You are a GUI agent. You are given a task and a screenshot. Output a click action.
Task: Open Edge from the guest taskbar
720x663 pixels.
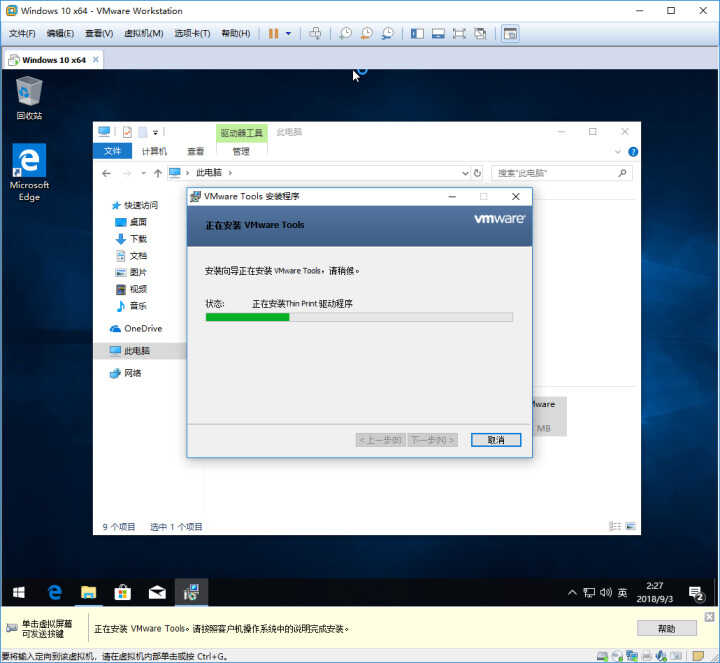(55, 593)
